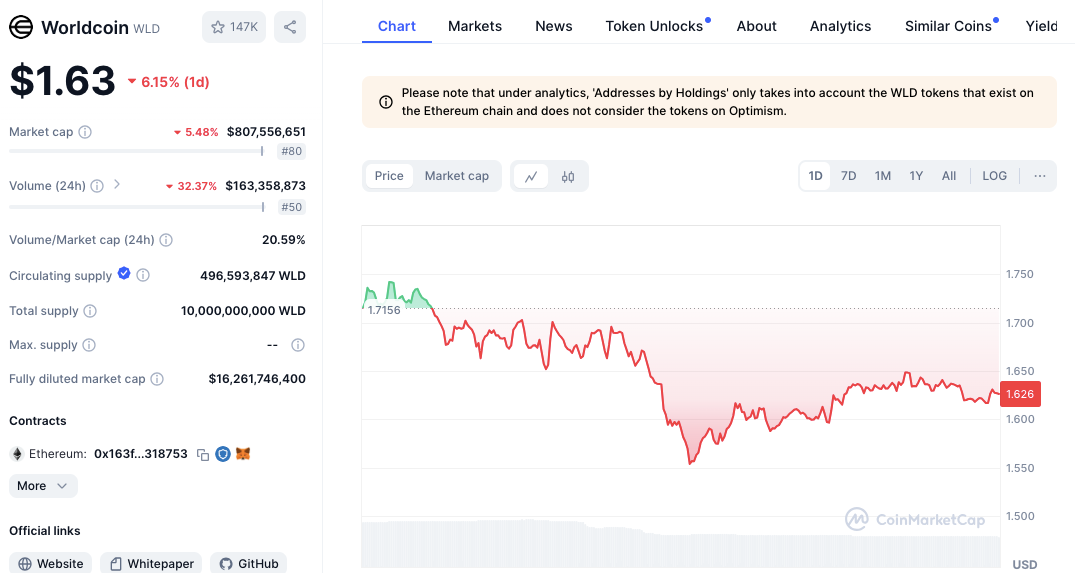Show Volume/Market cap info icon
1075x573 pixels.
click(166, 240)
